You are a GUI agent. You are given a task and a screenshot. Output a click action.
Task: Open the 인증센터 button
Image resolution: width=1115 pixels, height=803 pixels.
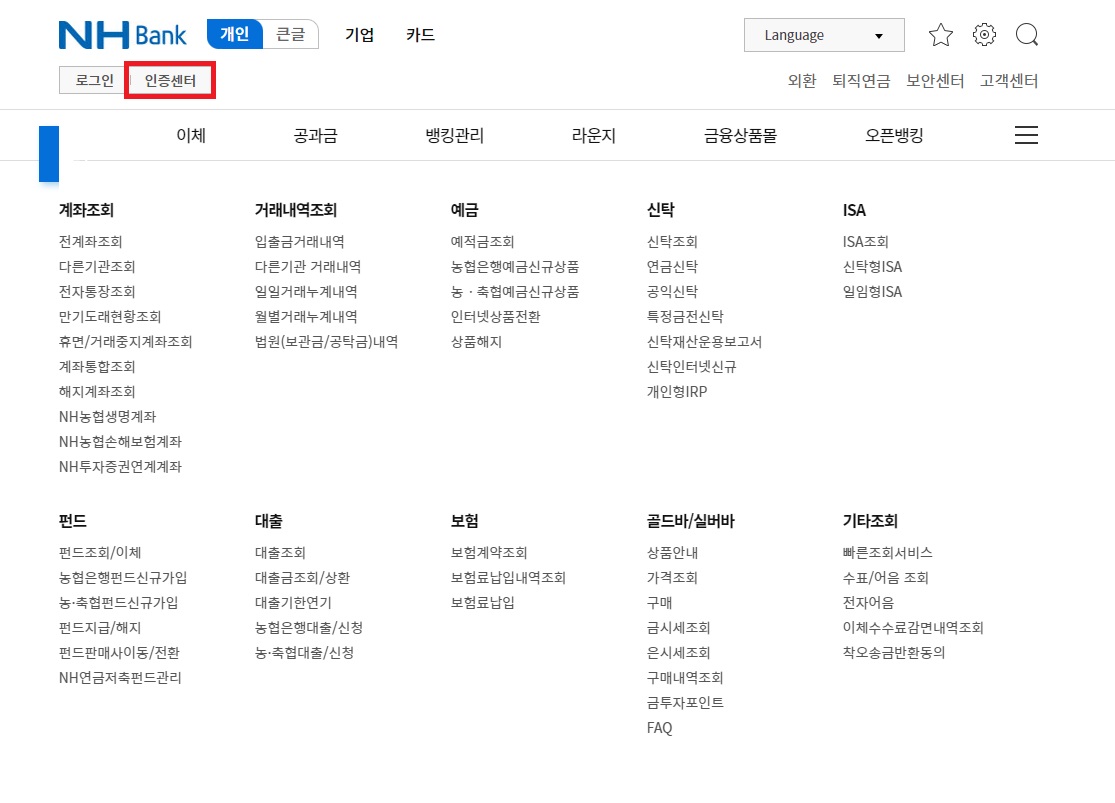170,80
